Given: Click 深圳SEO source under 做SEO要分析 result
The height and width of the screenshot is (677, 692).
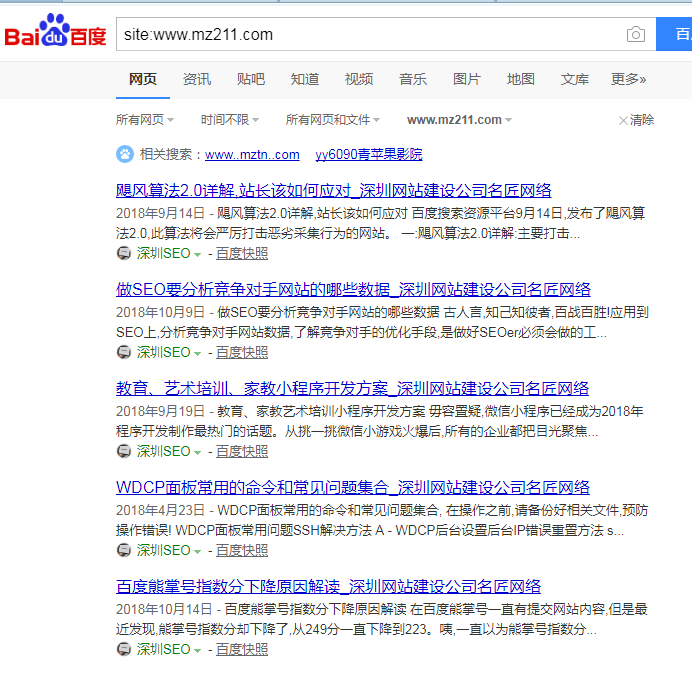Looking at the screenshot, I should coord(163,352).
